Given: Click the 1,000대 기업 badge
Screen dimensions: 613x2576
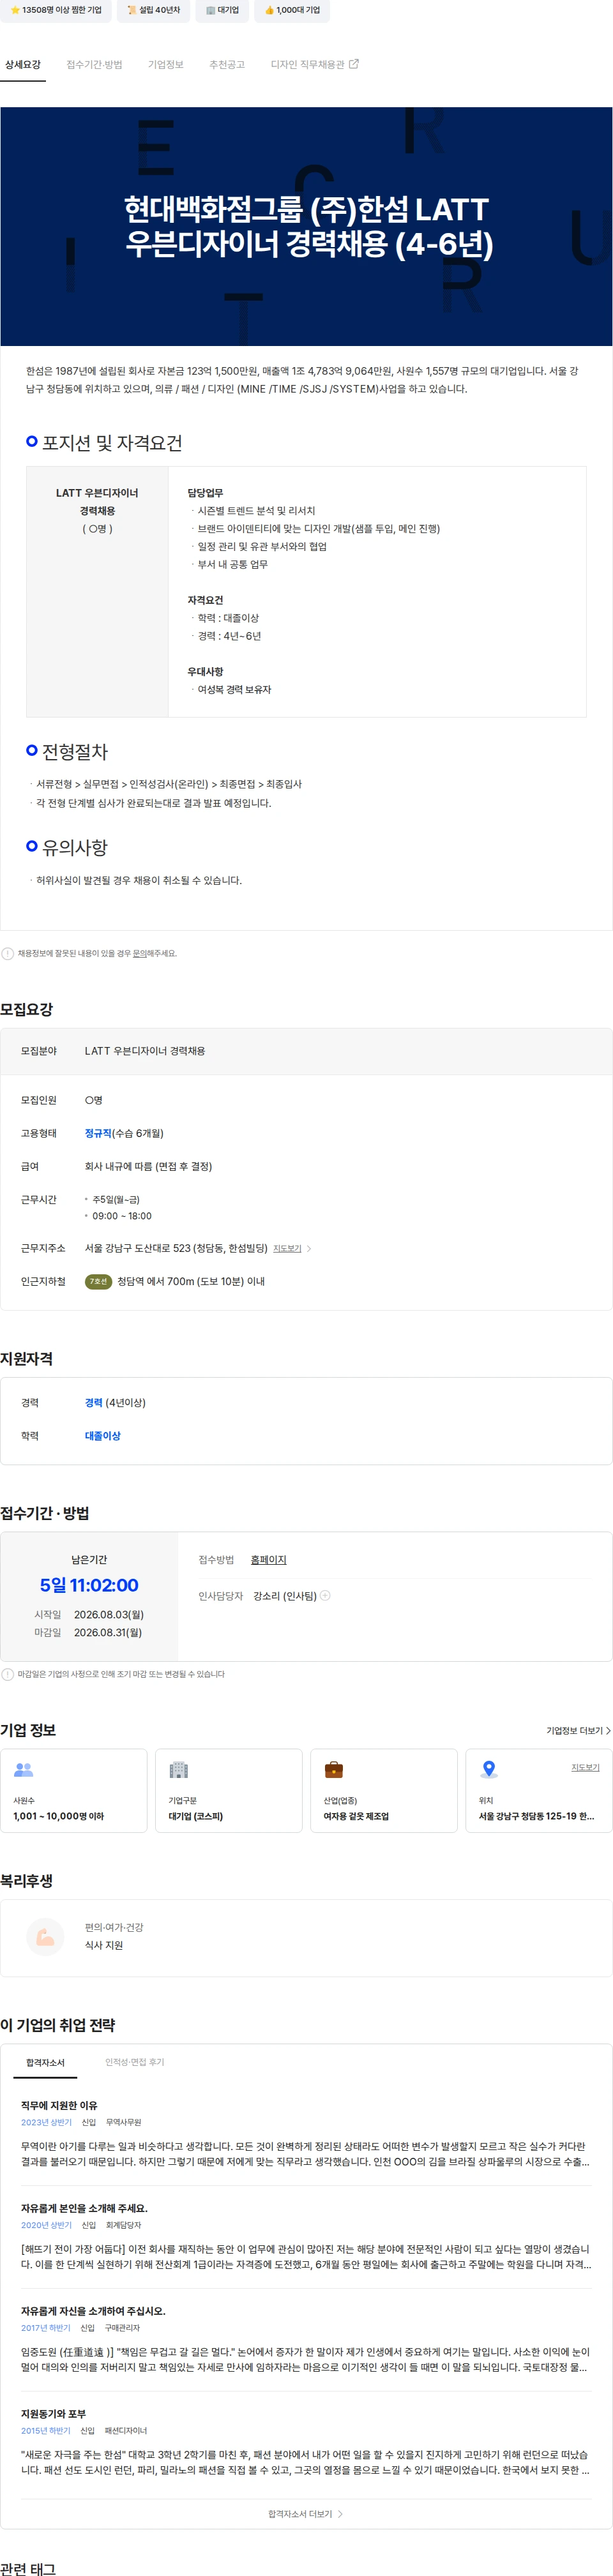Looking at the screenshot, I should pos(292,10).
